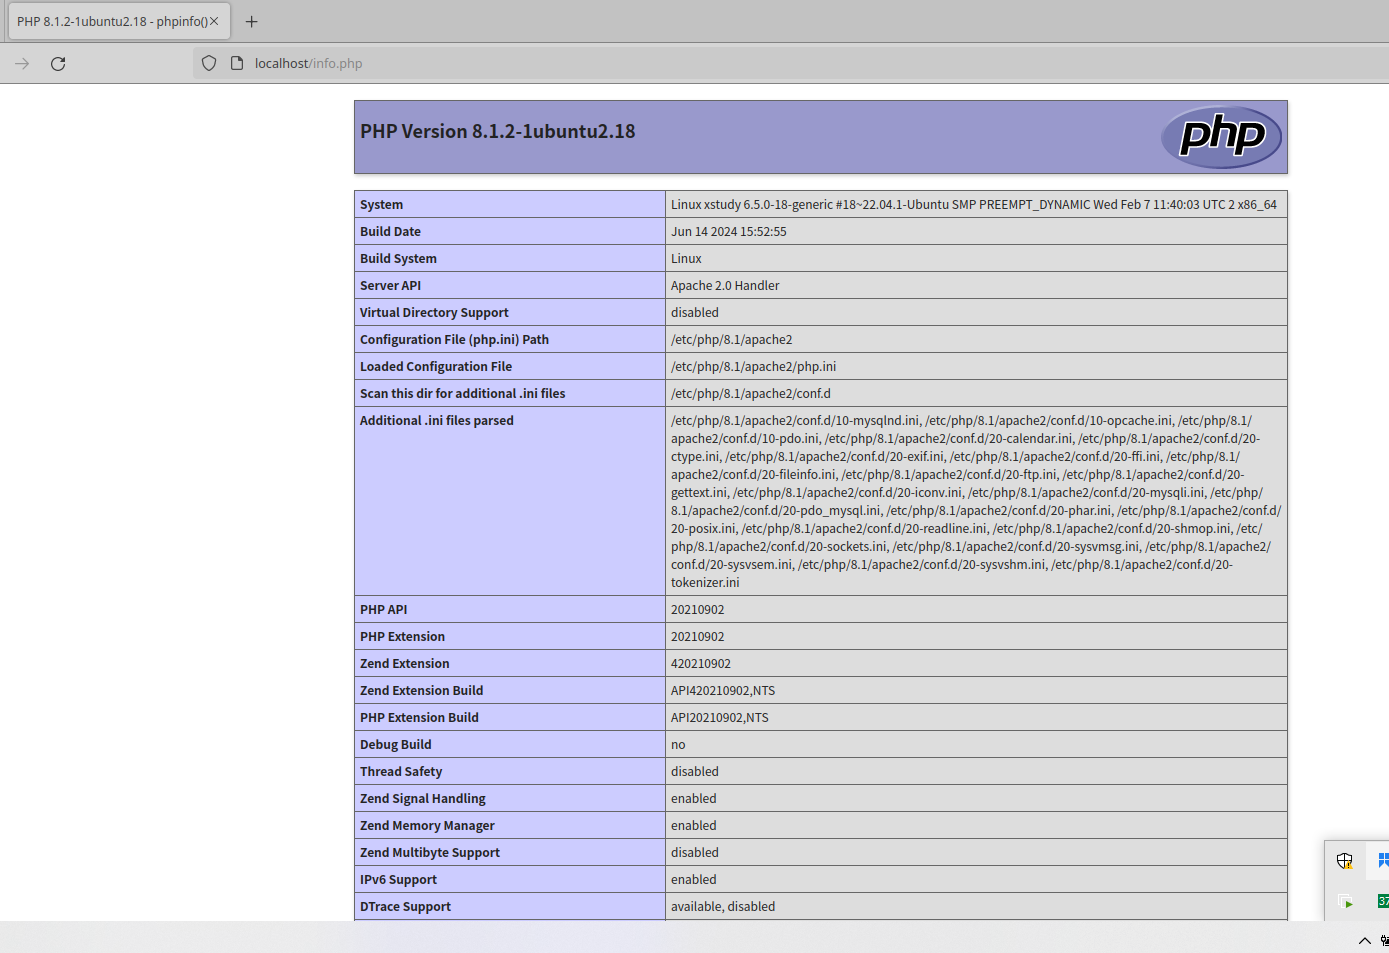Click Configuration File (php.ini) Path label
The image size is (1389, 953).
[x=454, y=339]
